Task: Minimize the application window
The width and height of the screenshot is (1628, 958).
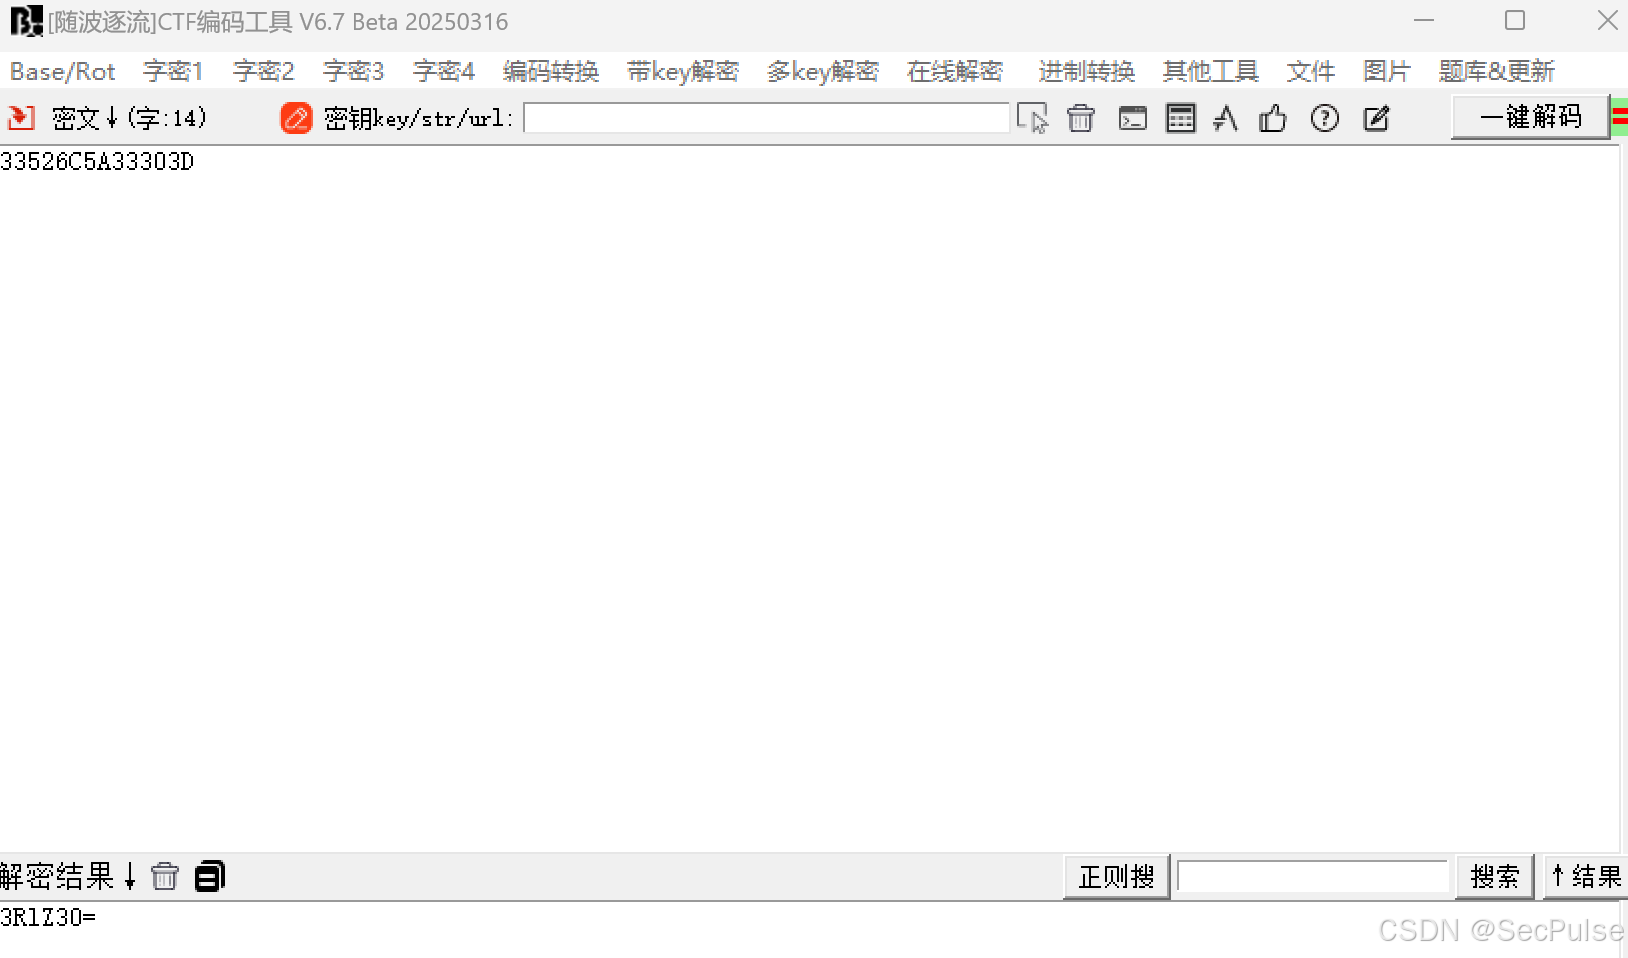Action: [x=1424, y=21]
